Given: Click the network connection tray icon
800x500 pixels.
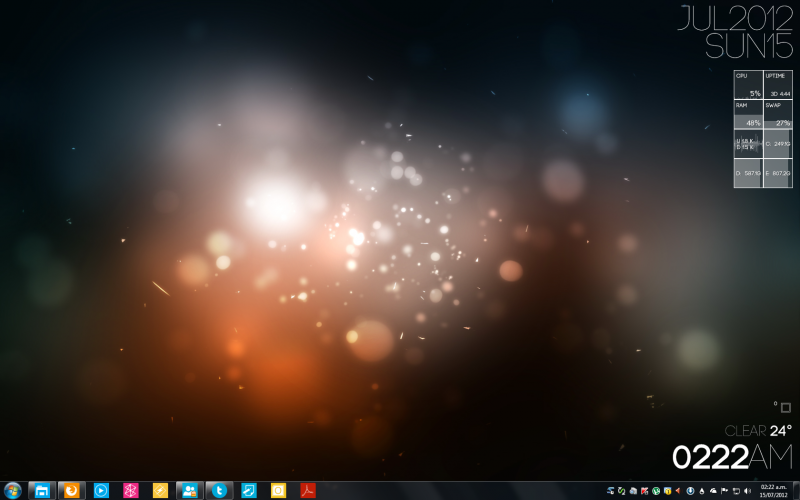Looking at the screenshot, I should tap(736, 491).
